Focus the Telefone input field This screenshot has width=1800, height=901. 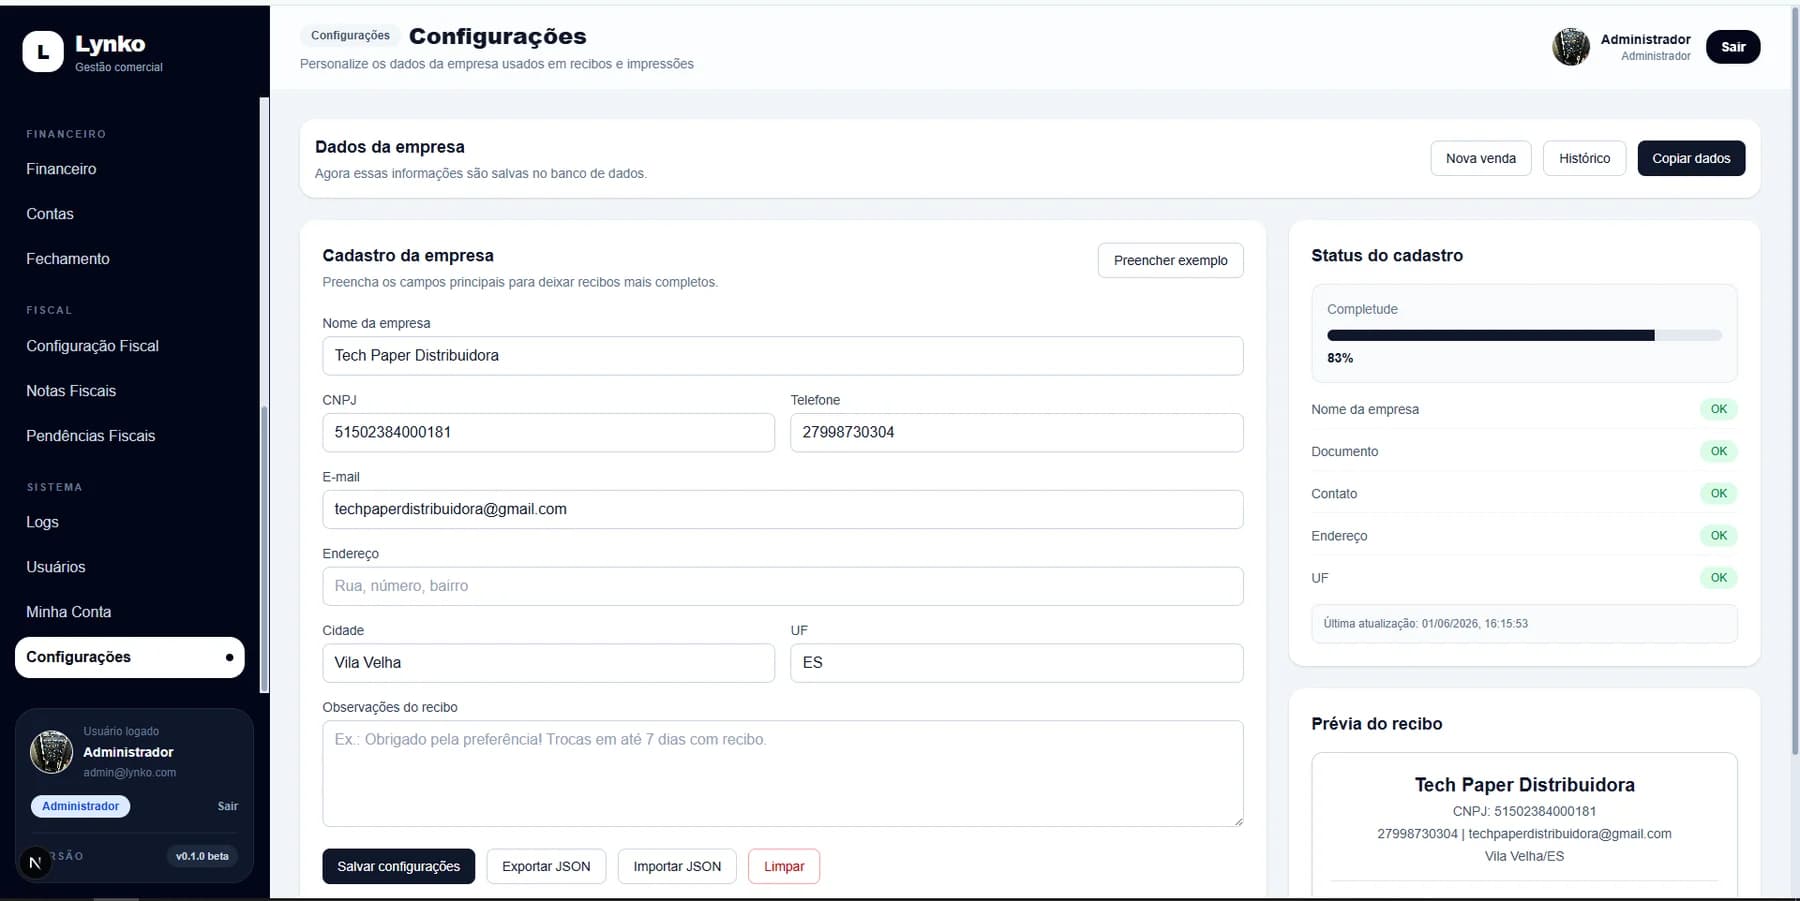point(1017,432)
